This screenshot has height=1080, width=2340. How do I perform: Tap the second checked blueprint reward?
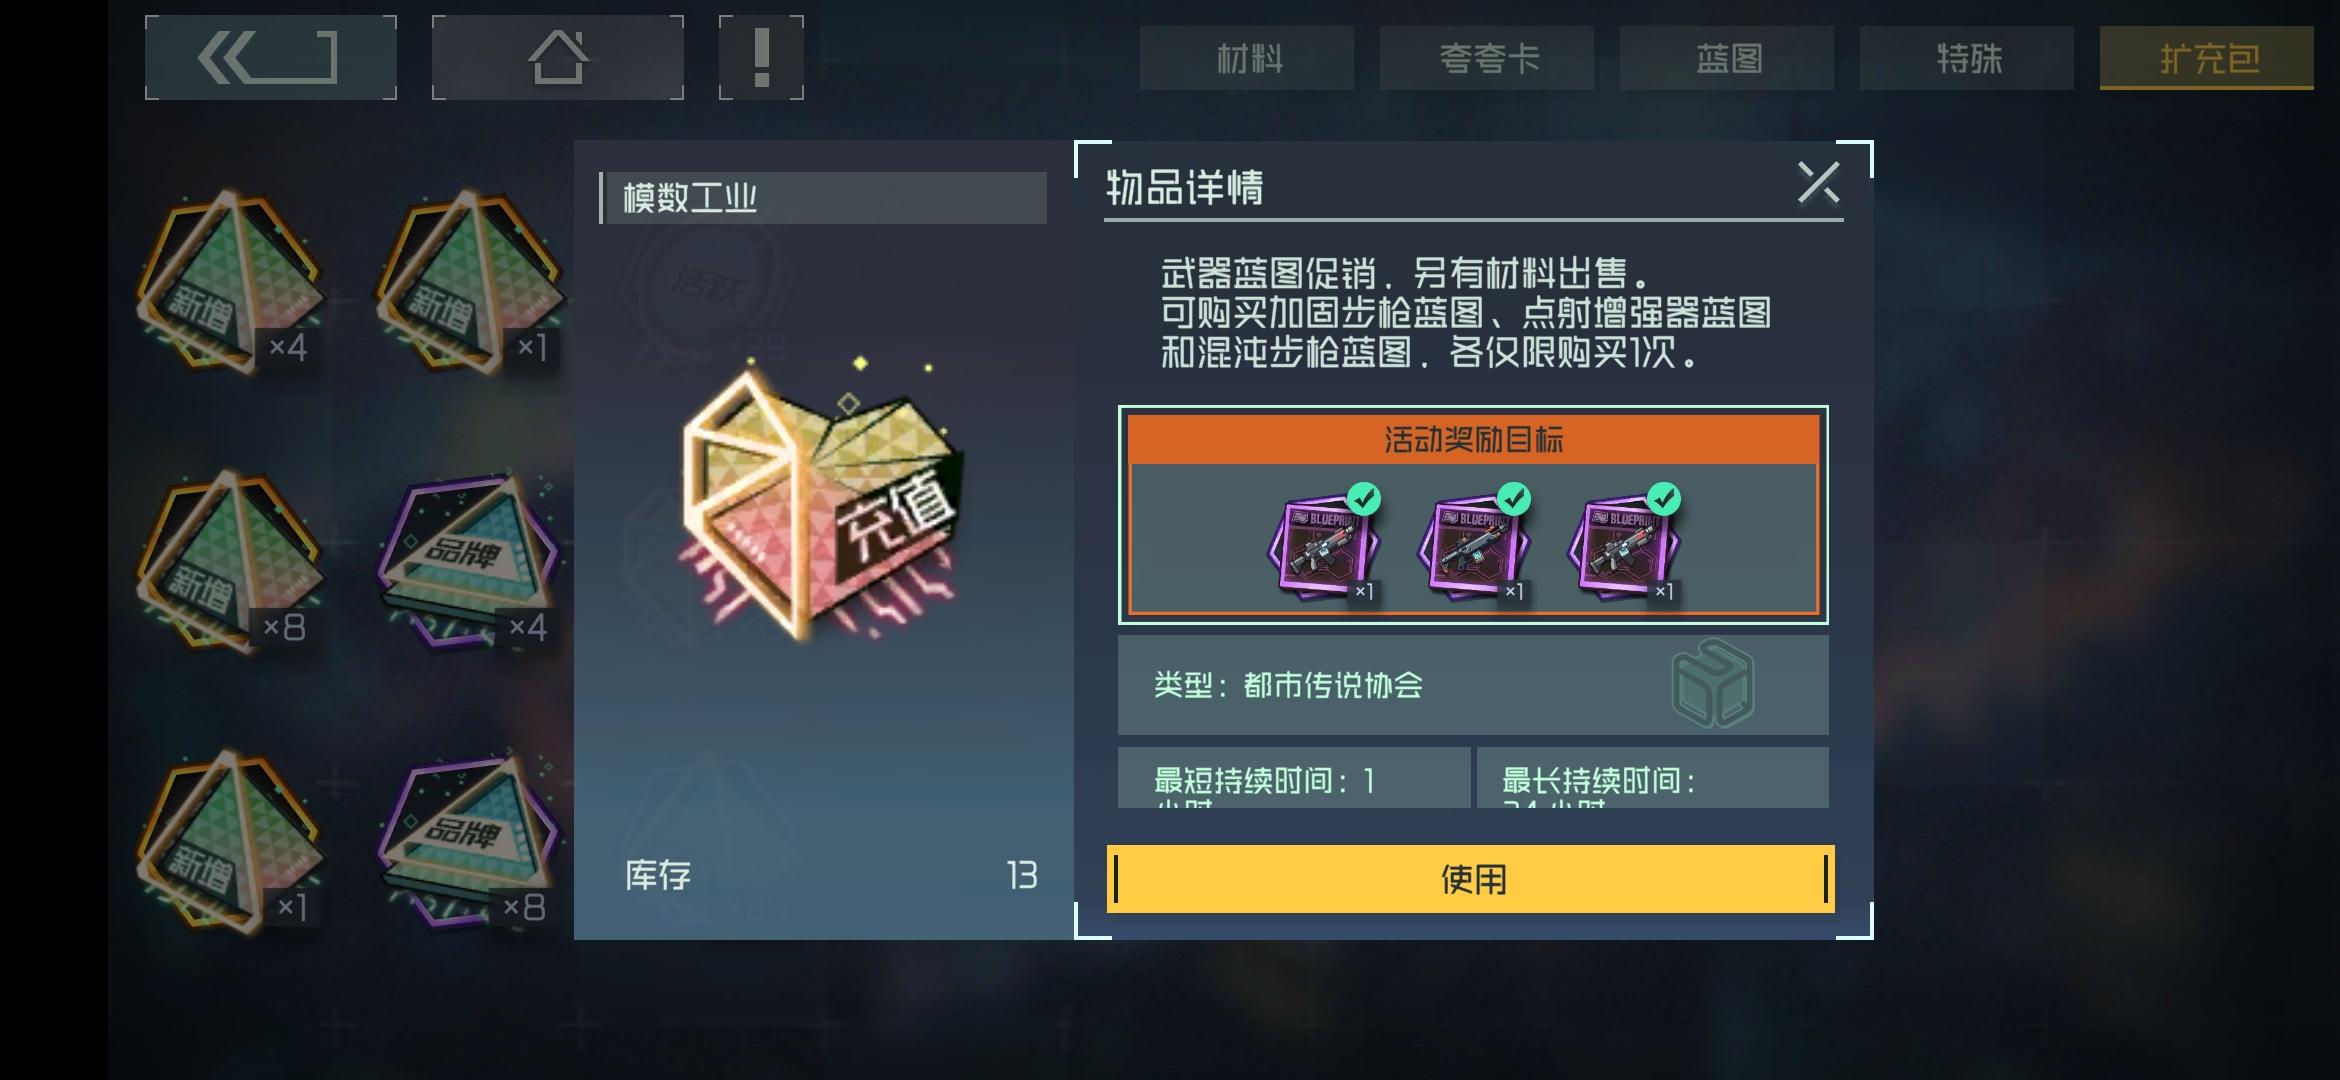click(x=1474, y=544)
